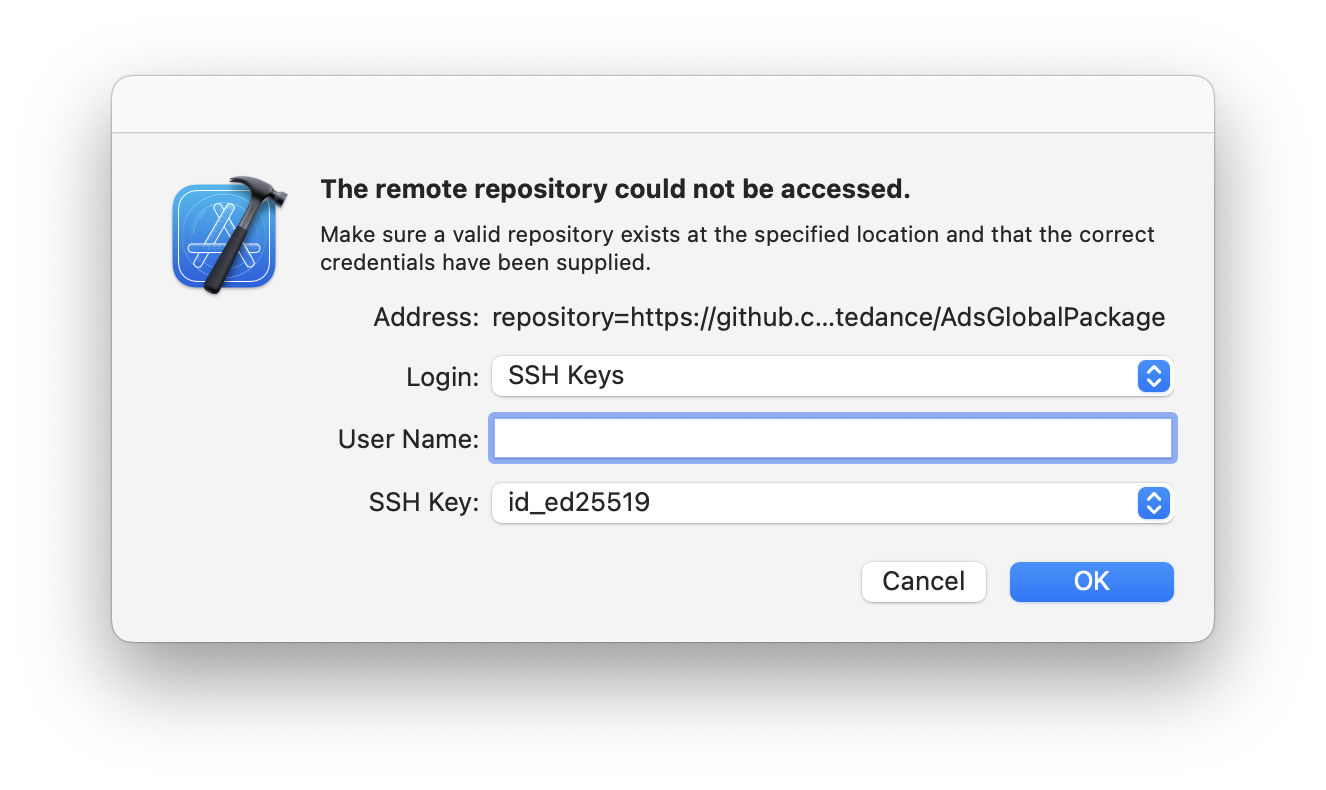Select the App Store style icon in the dialog

click(226, 235)
